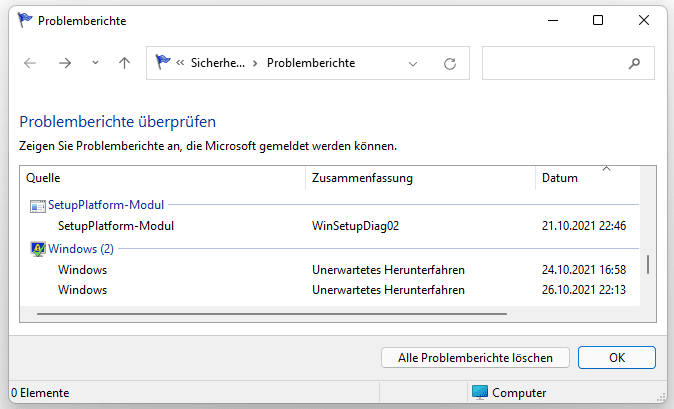The height and width of the screenshot is (409, 674).
Task: Confirm with the OK button
Action: [616, 357]
